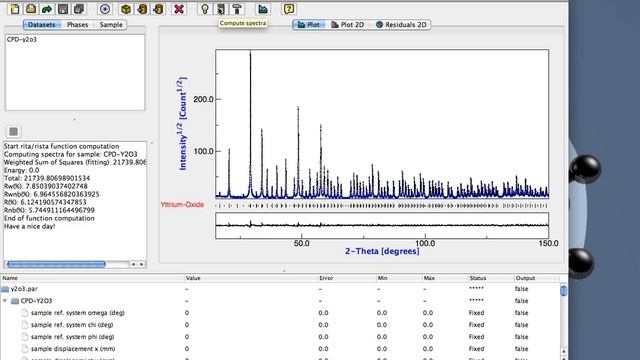The width and height of the screenshot is (640, 360).
Task: Click the phi parameter file icon
Action: (25, 337)
